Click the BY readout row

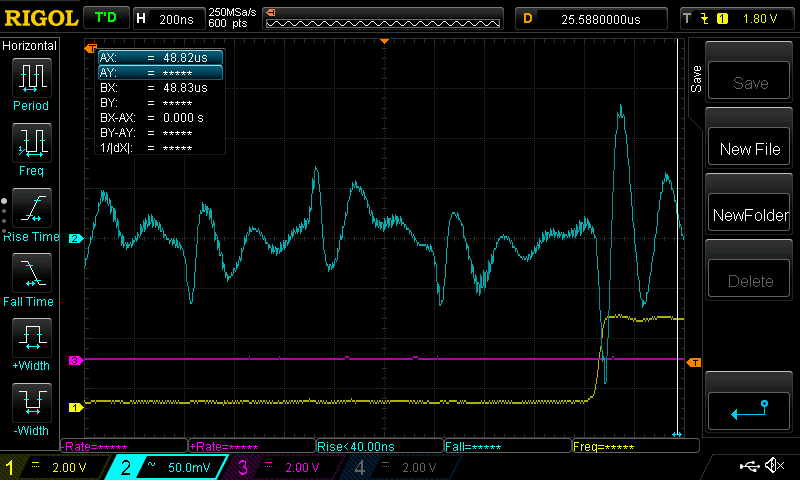(146, 103)
